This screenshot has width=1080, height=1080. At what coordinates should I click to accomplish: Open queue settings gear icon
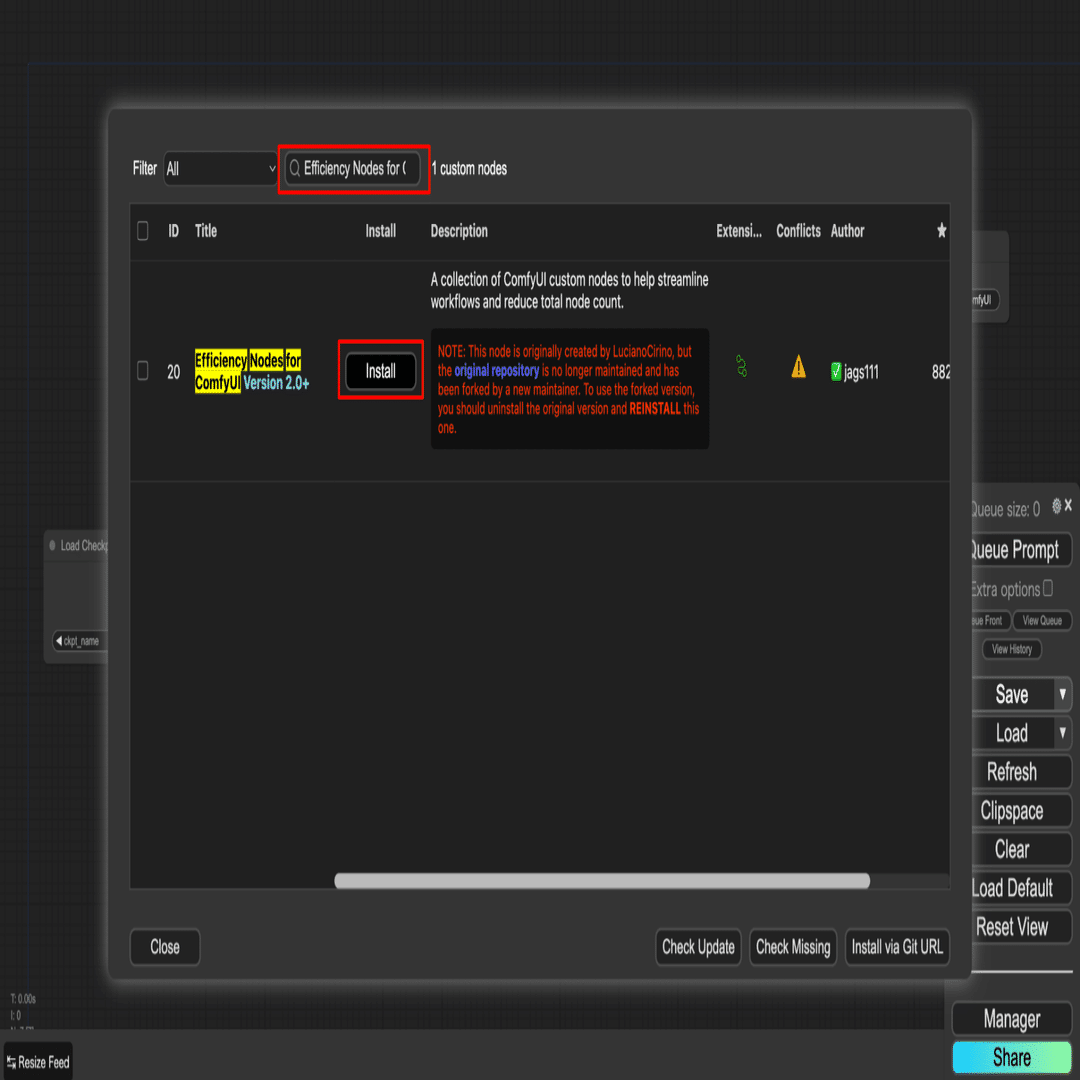(x=1057, y=506)
